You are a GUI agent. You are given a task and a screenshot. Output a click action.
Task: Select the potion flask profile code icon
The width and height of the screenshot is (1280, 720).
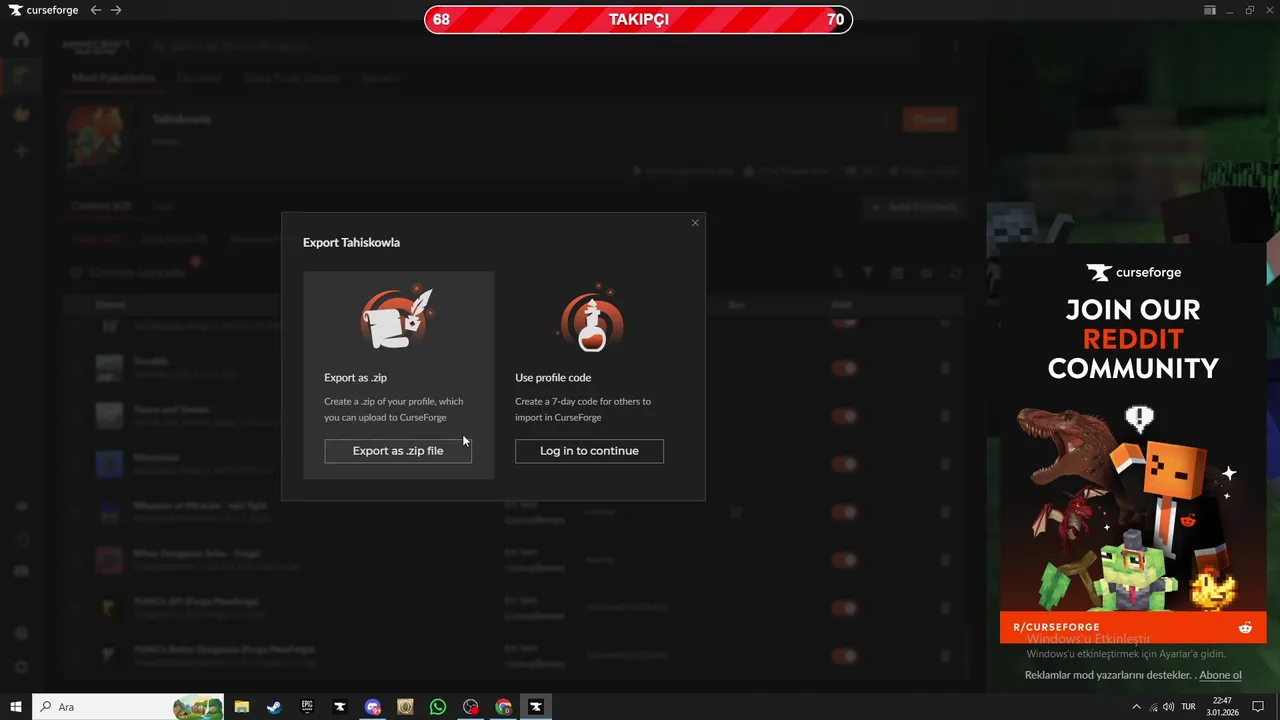pos(589,318)
